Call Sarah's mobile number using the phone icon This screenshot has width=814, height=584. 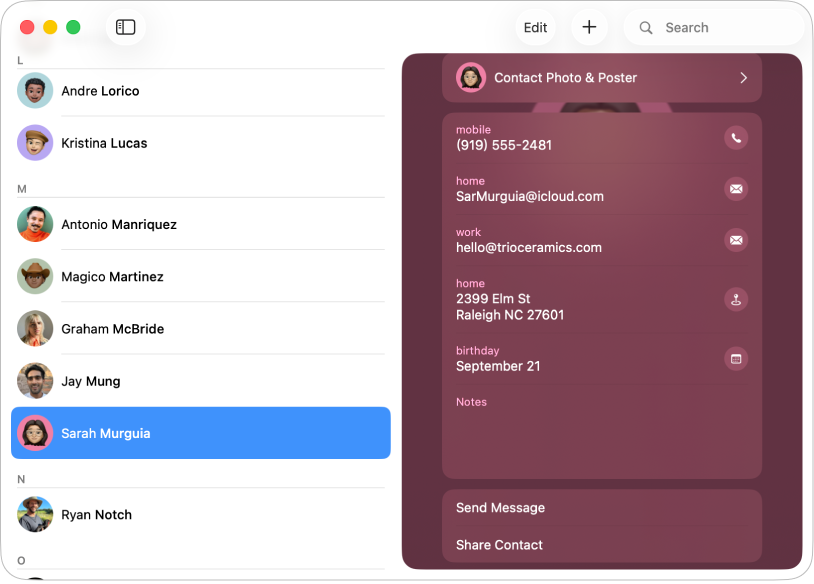[736, 138]
